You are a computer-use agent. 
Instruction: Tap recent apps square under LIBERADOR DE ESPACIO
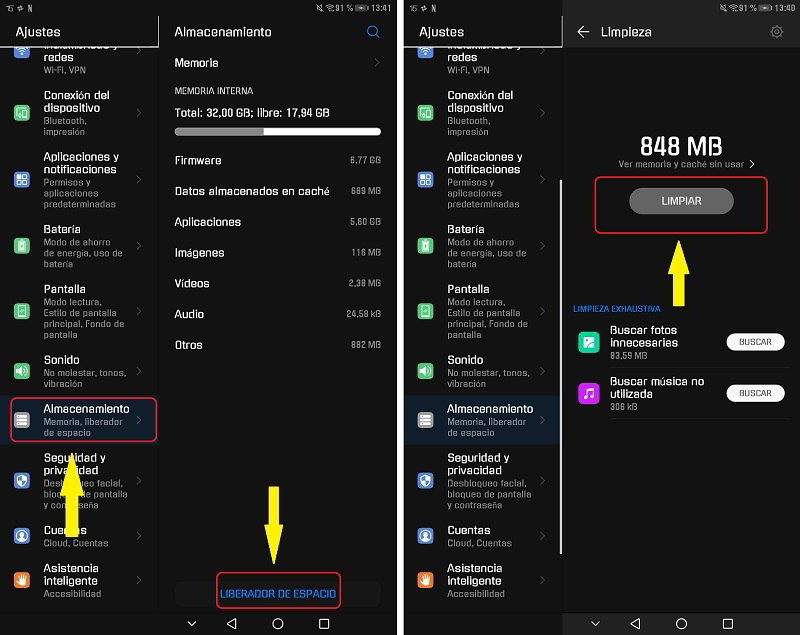tap(324, 623)
